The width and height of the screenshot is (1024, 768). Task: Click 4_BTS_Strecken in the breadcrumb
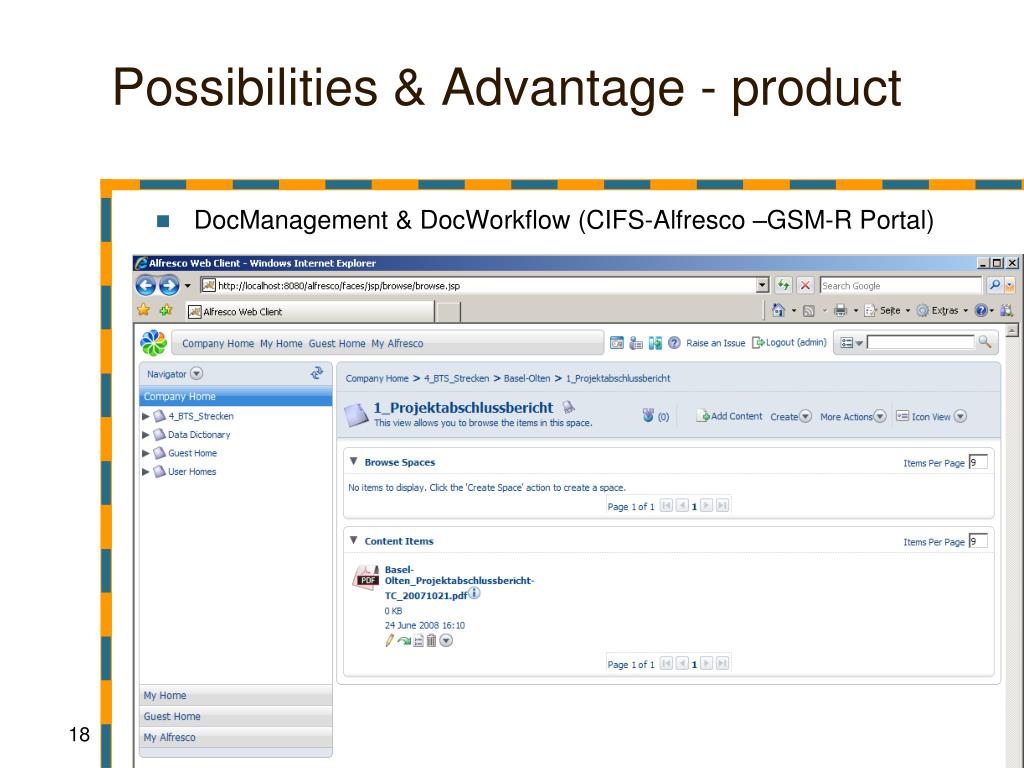click(456, 378)
